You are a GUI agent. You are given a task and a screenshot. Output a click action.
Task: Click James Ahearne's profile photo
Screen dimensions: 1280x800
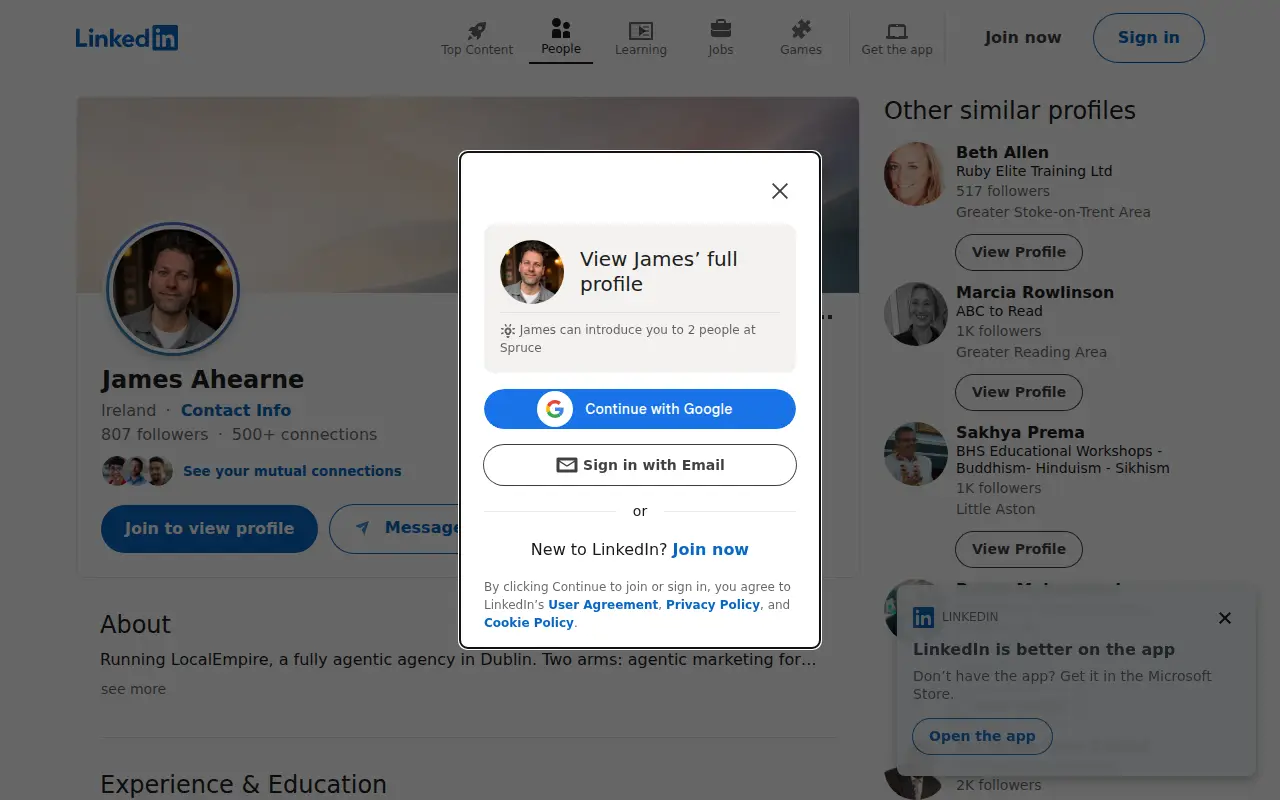tap(173, 289)
